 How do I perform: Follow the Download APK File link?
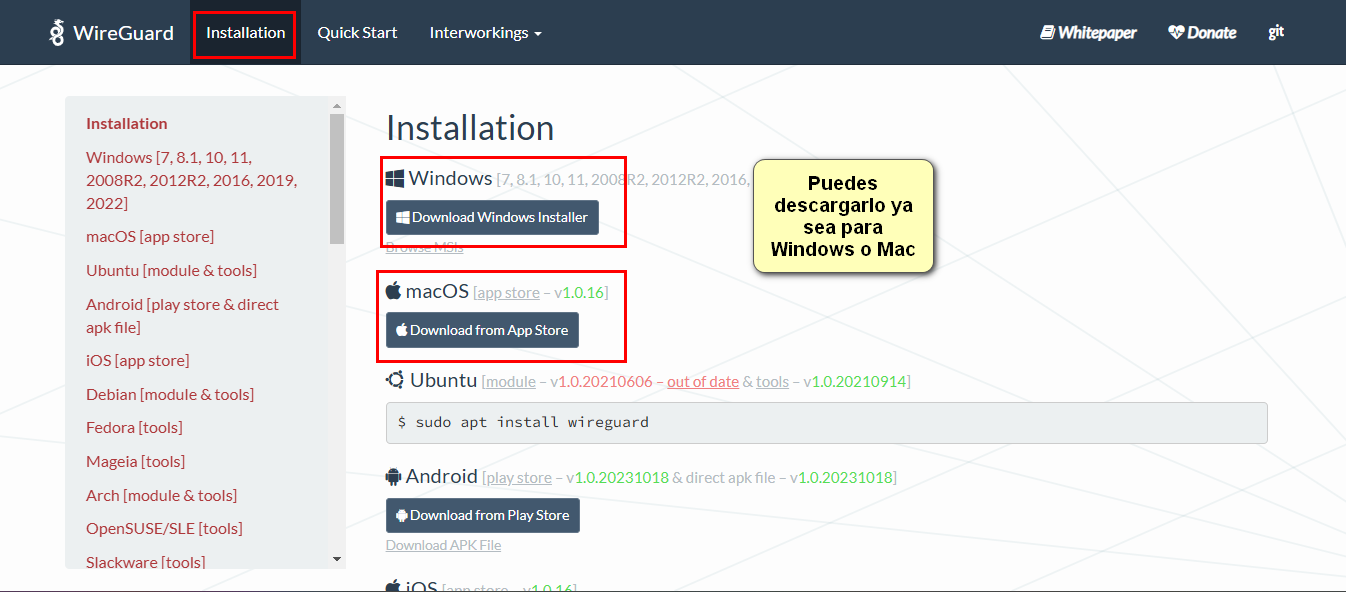coord(443,544)
